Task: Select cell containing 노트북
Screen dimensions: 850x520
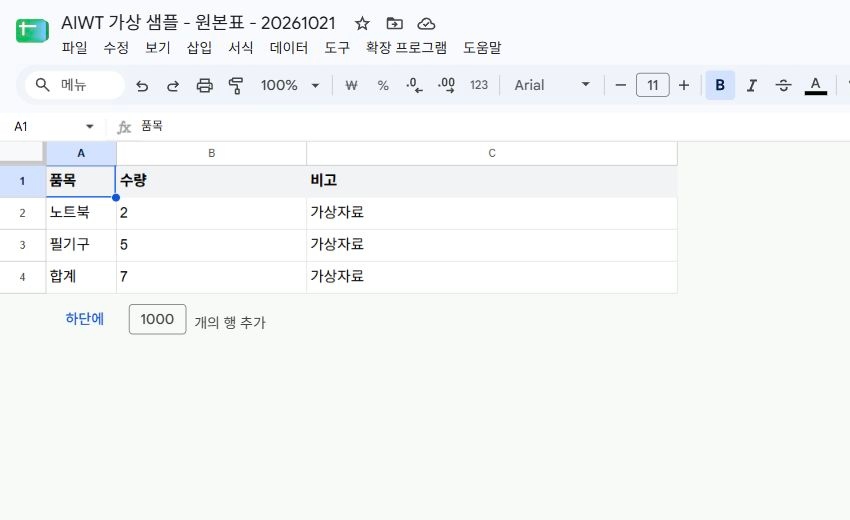Action: click(x=81, y=213)
